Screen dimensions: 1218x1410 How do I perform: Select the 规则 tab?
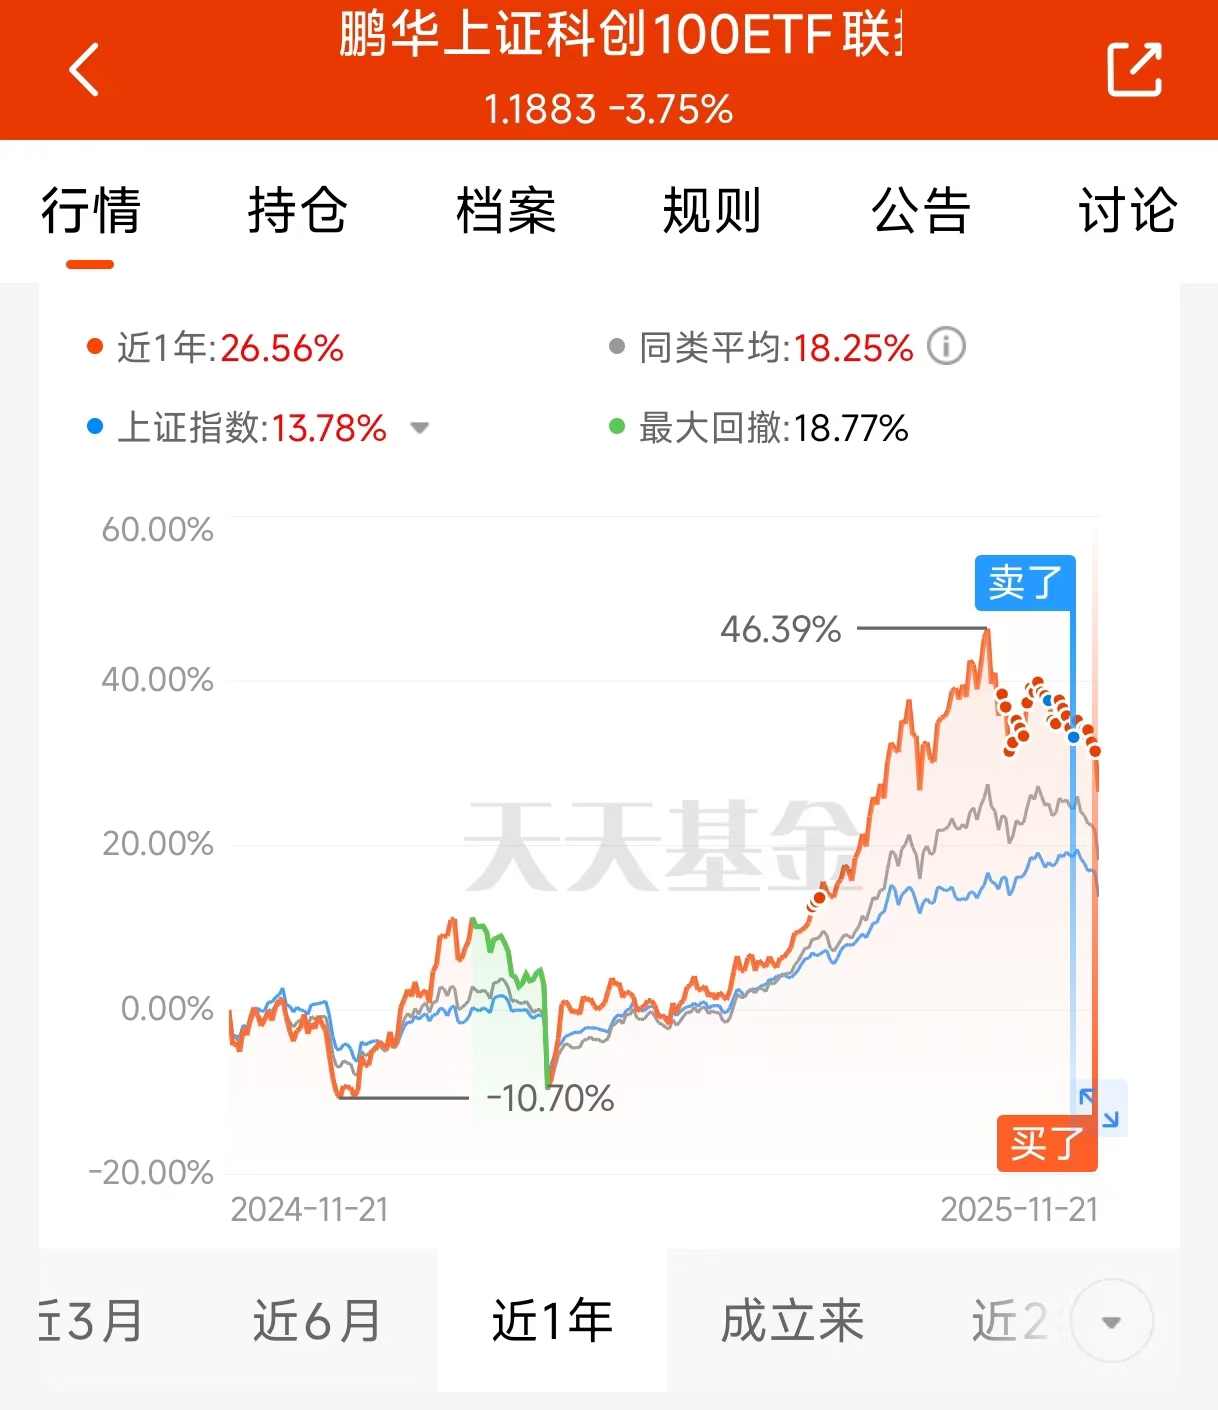tap(712, 211)
